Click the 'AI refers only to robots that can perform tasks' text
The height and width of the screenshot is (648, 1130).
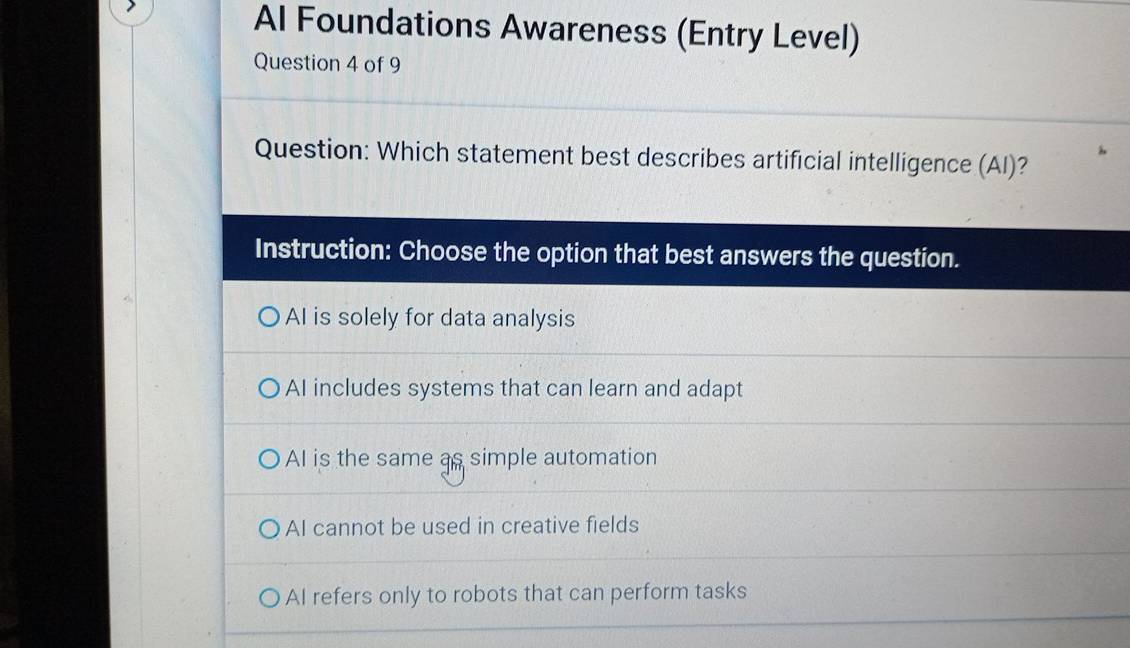pos(516,592)
